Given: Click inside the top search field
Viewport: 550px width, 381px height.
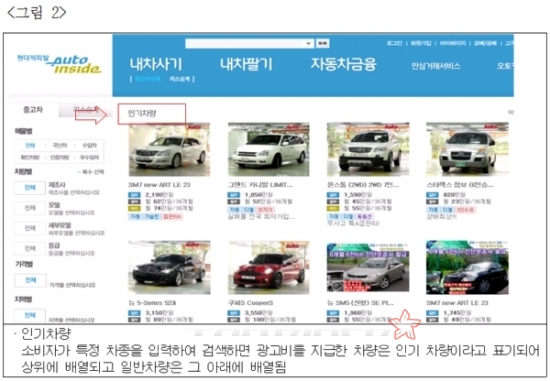Looking at the screenshot, I should (245, 44).
